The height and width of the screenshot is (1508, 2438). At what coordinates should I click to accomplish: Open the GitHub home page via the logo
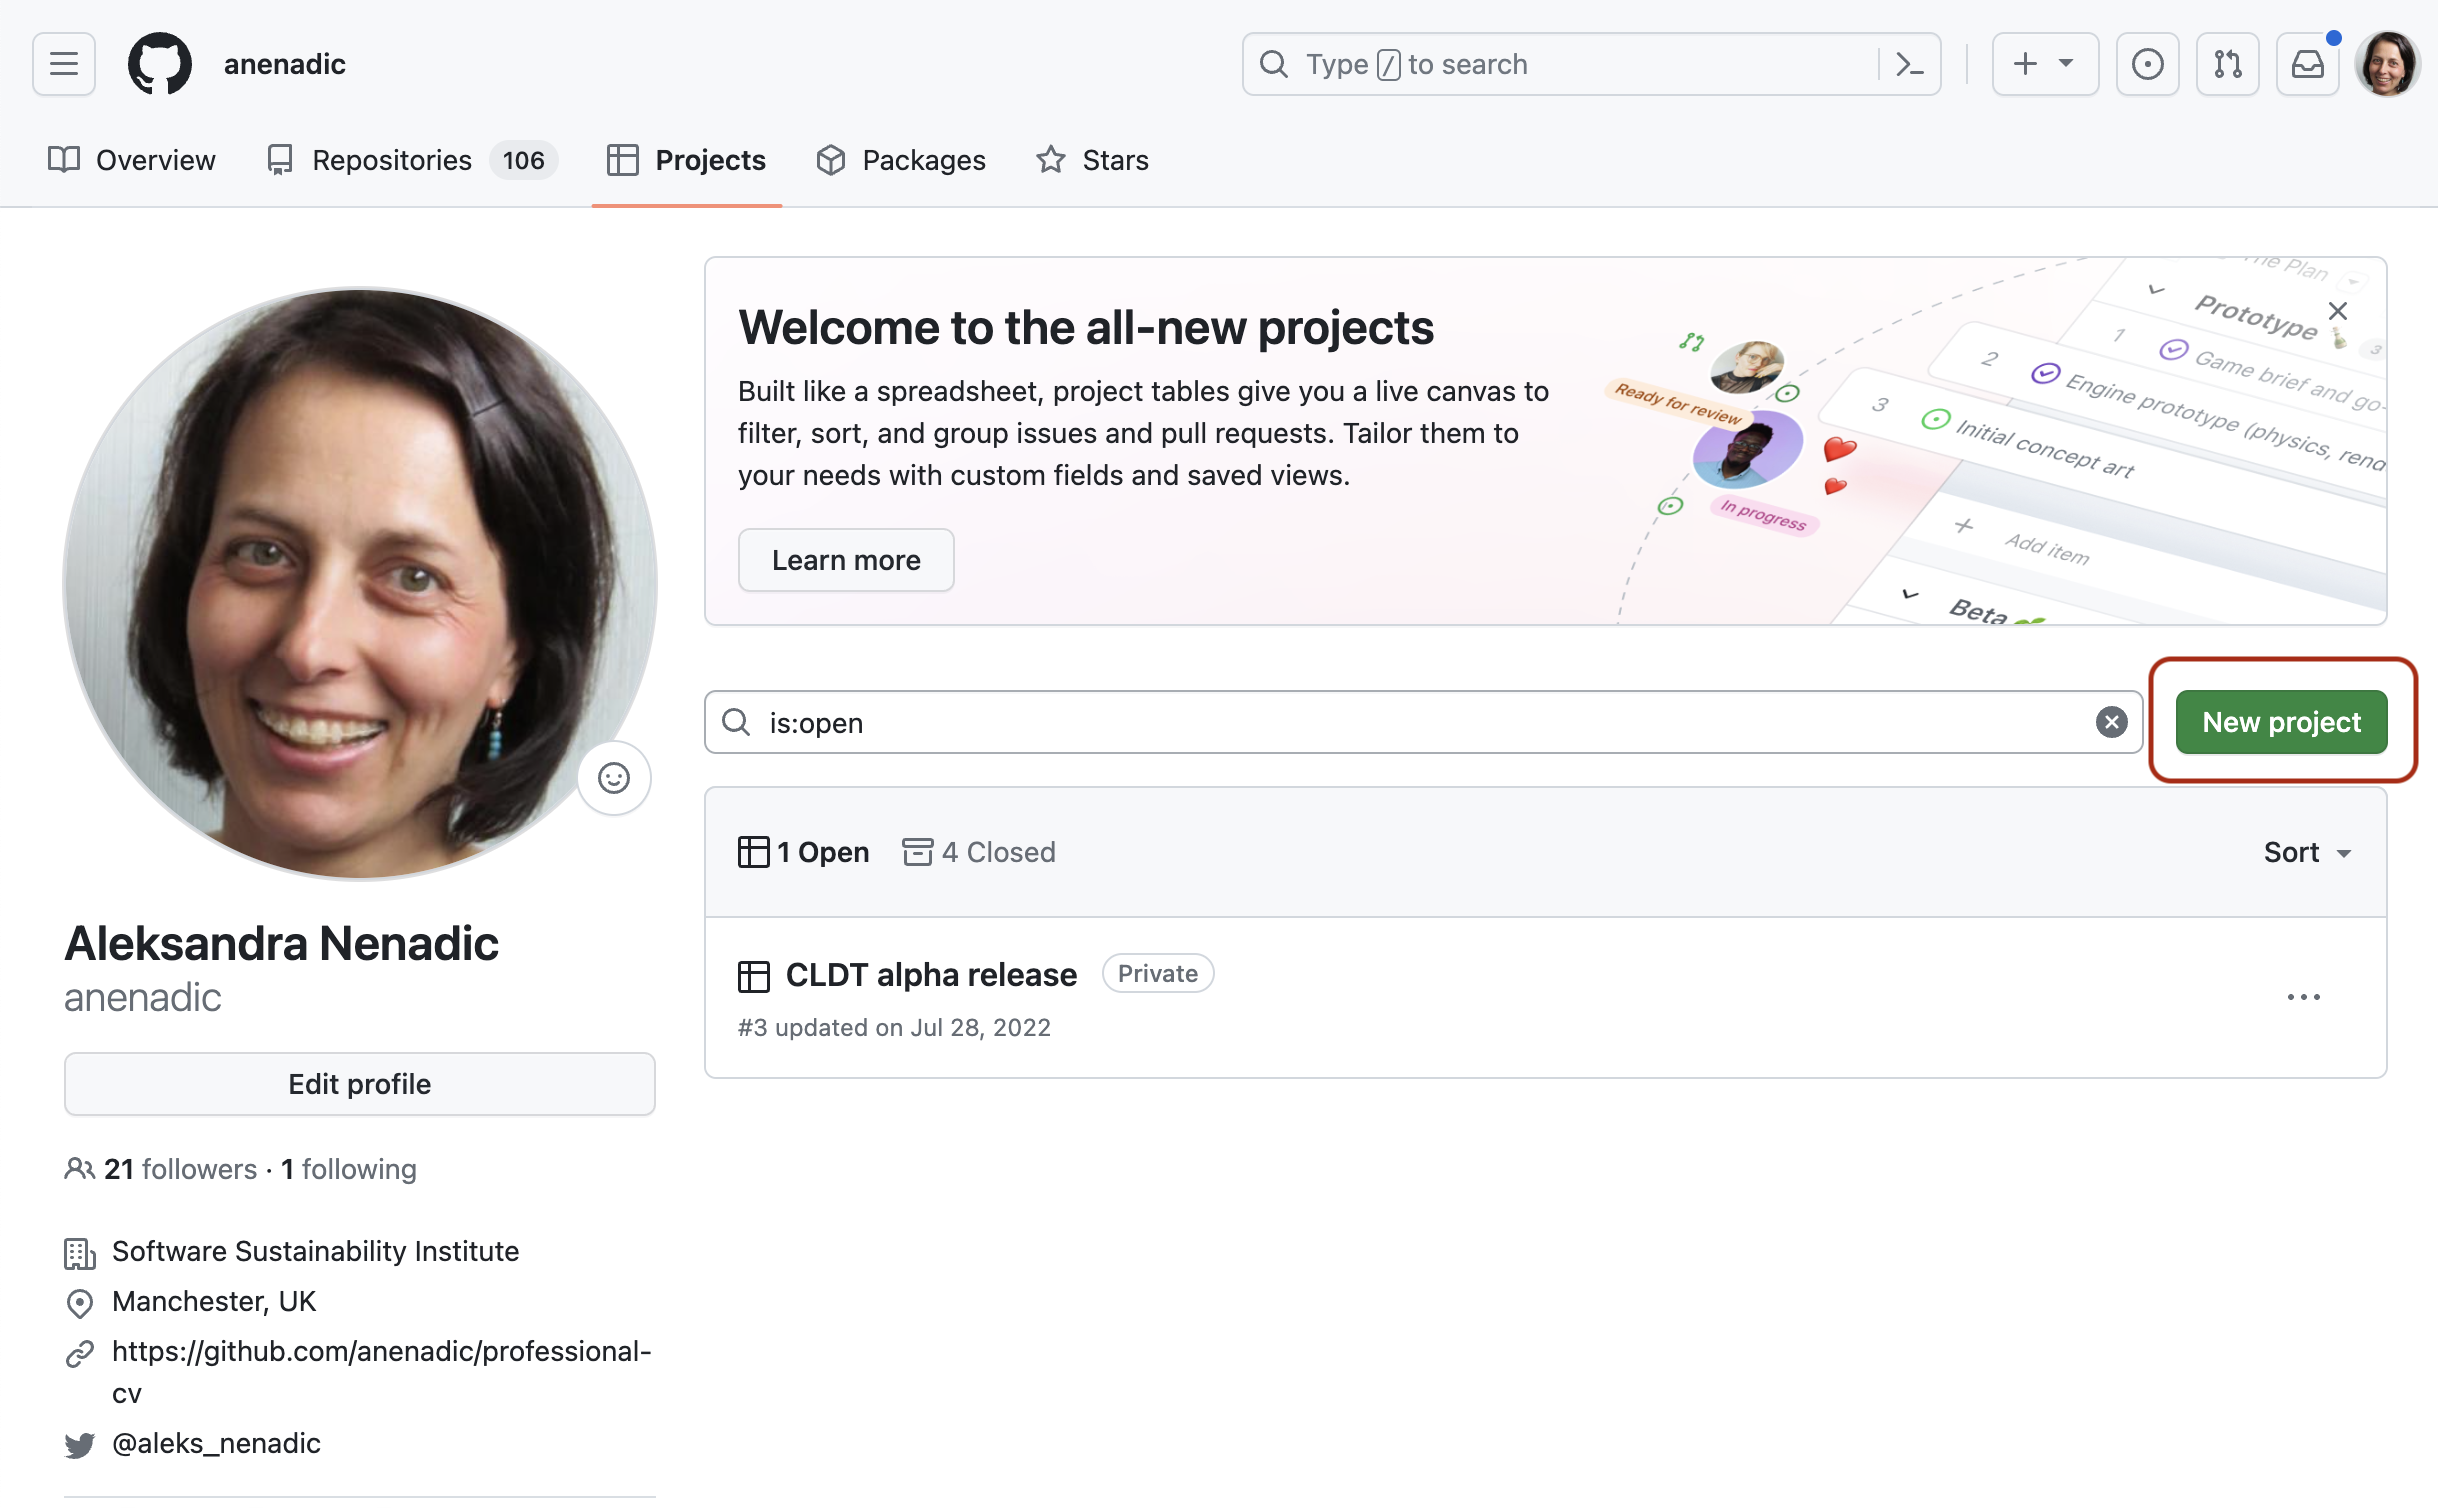[160, 63]
